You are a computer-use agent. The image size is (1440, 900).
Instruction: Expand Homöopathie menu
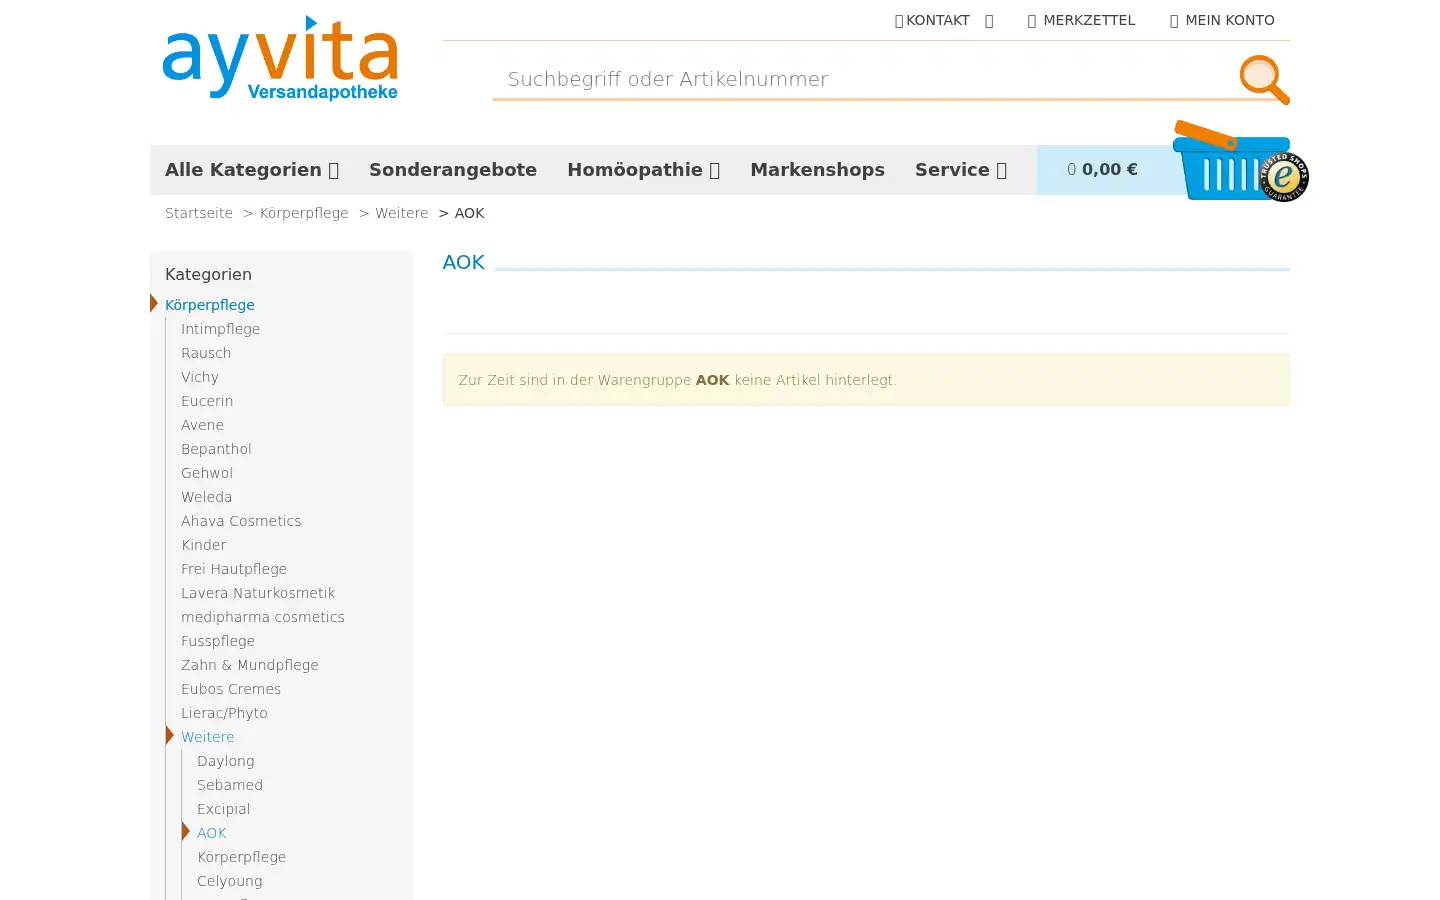[643, 170]
